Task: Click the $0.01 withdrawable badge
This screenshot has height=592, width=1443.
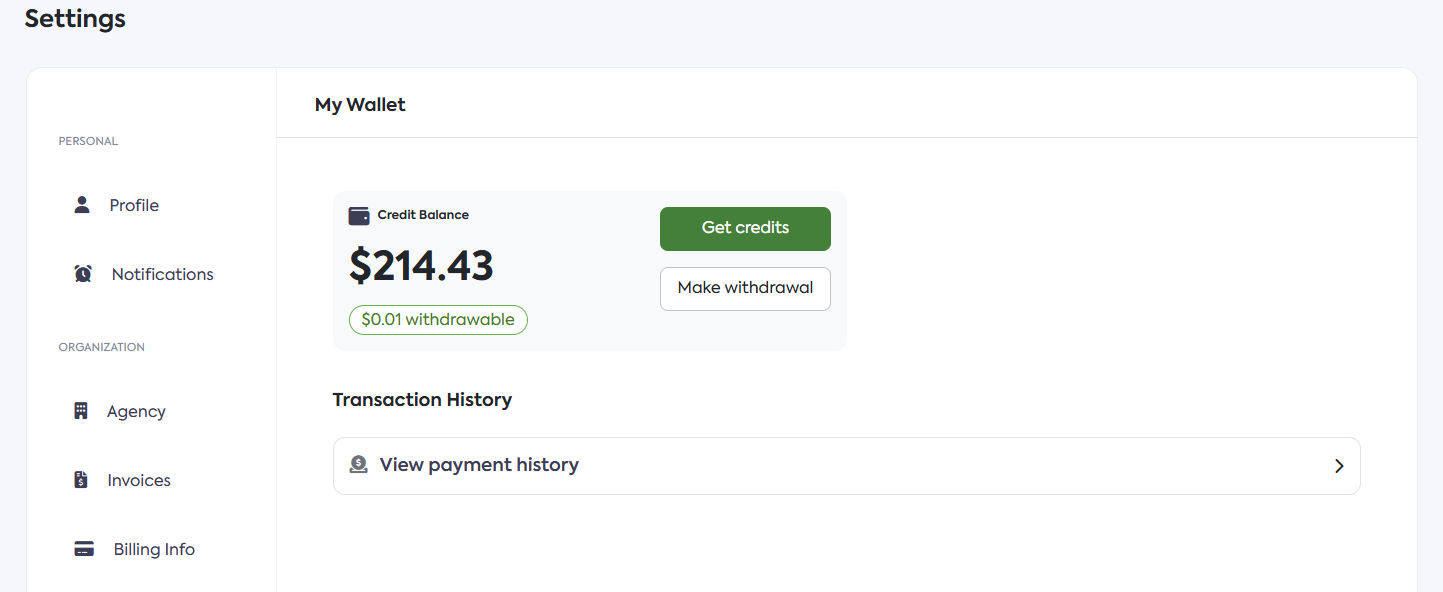Action: pos(438,320)
